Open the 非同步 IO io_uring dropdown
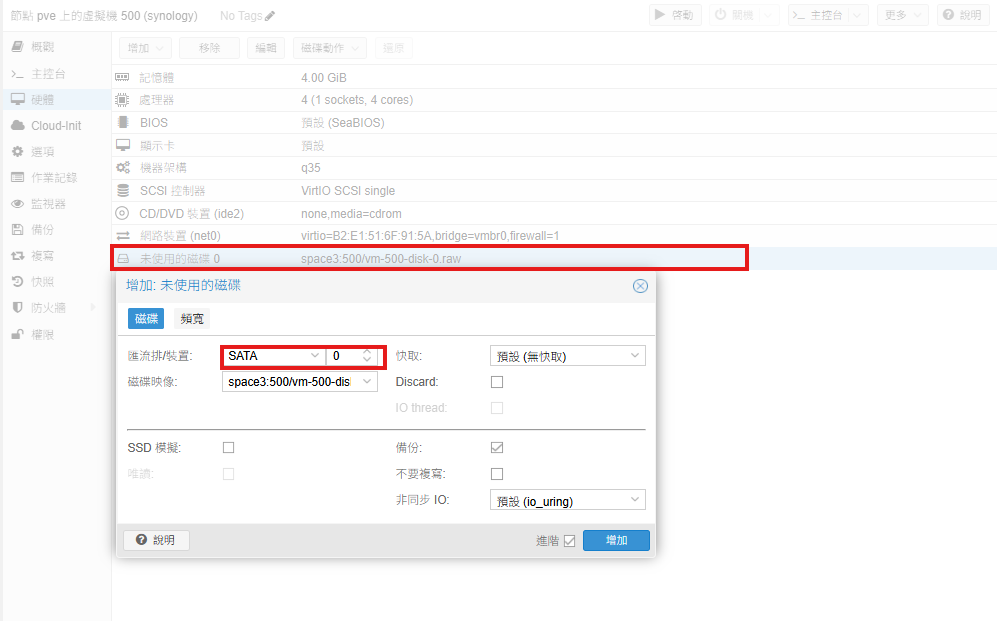 coord(635,500)
